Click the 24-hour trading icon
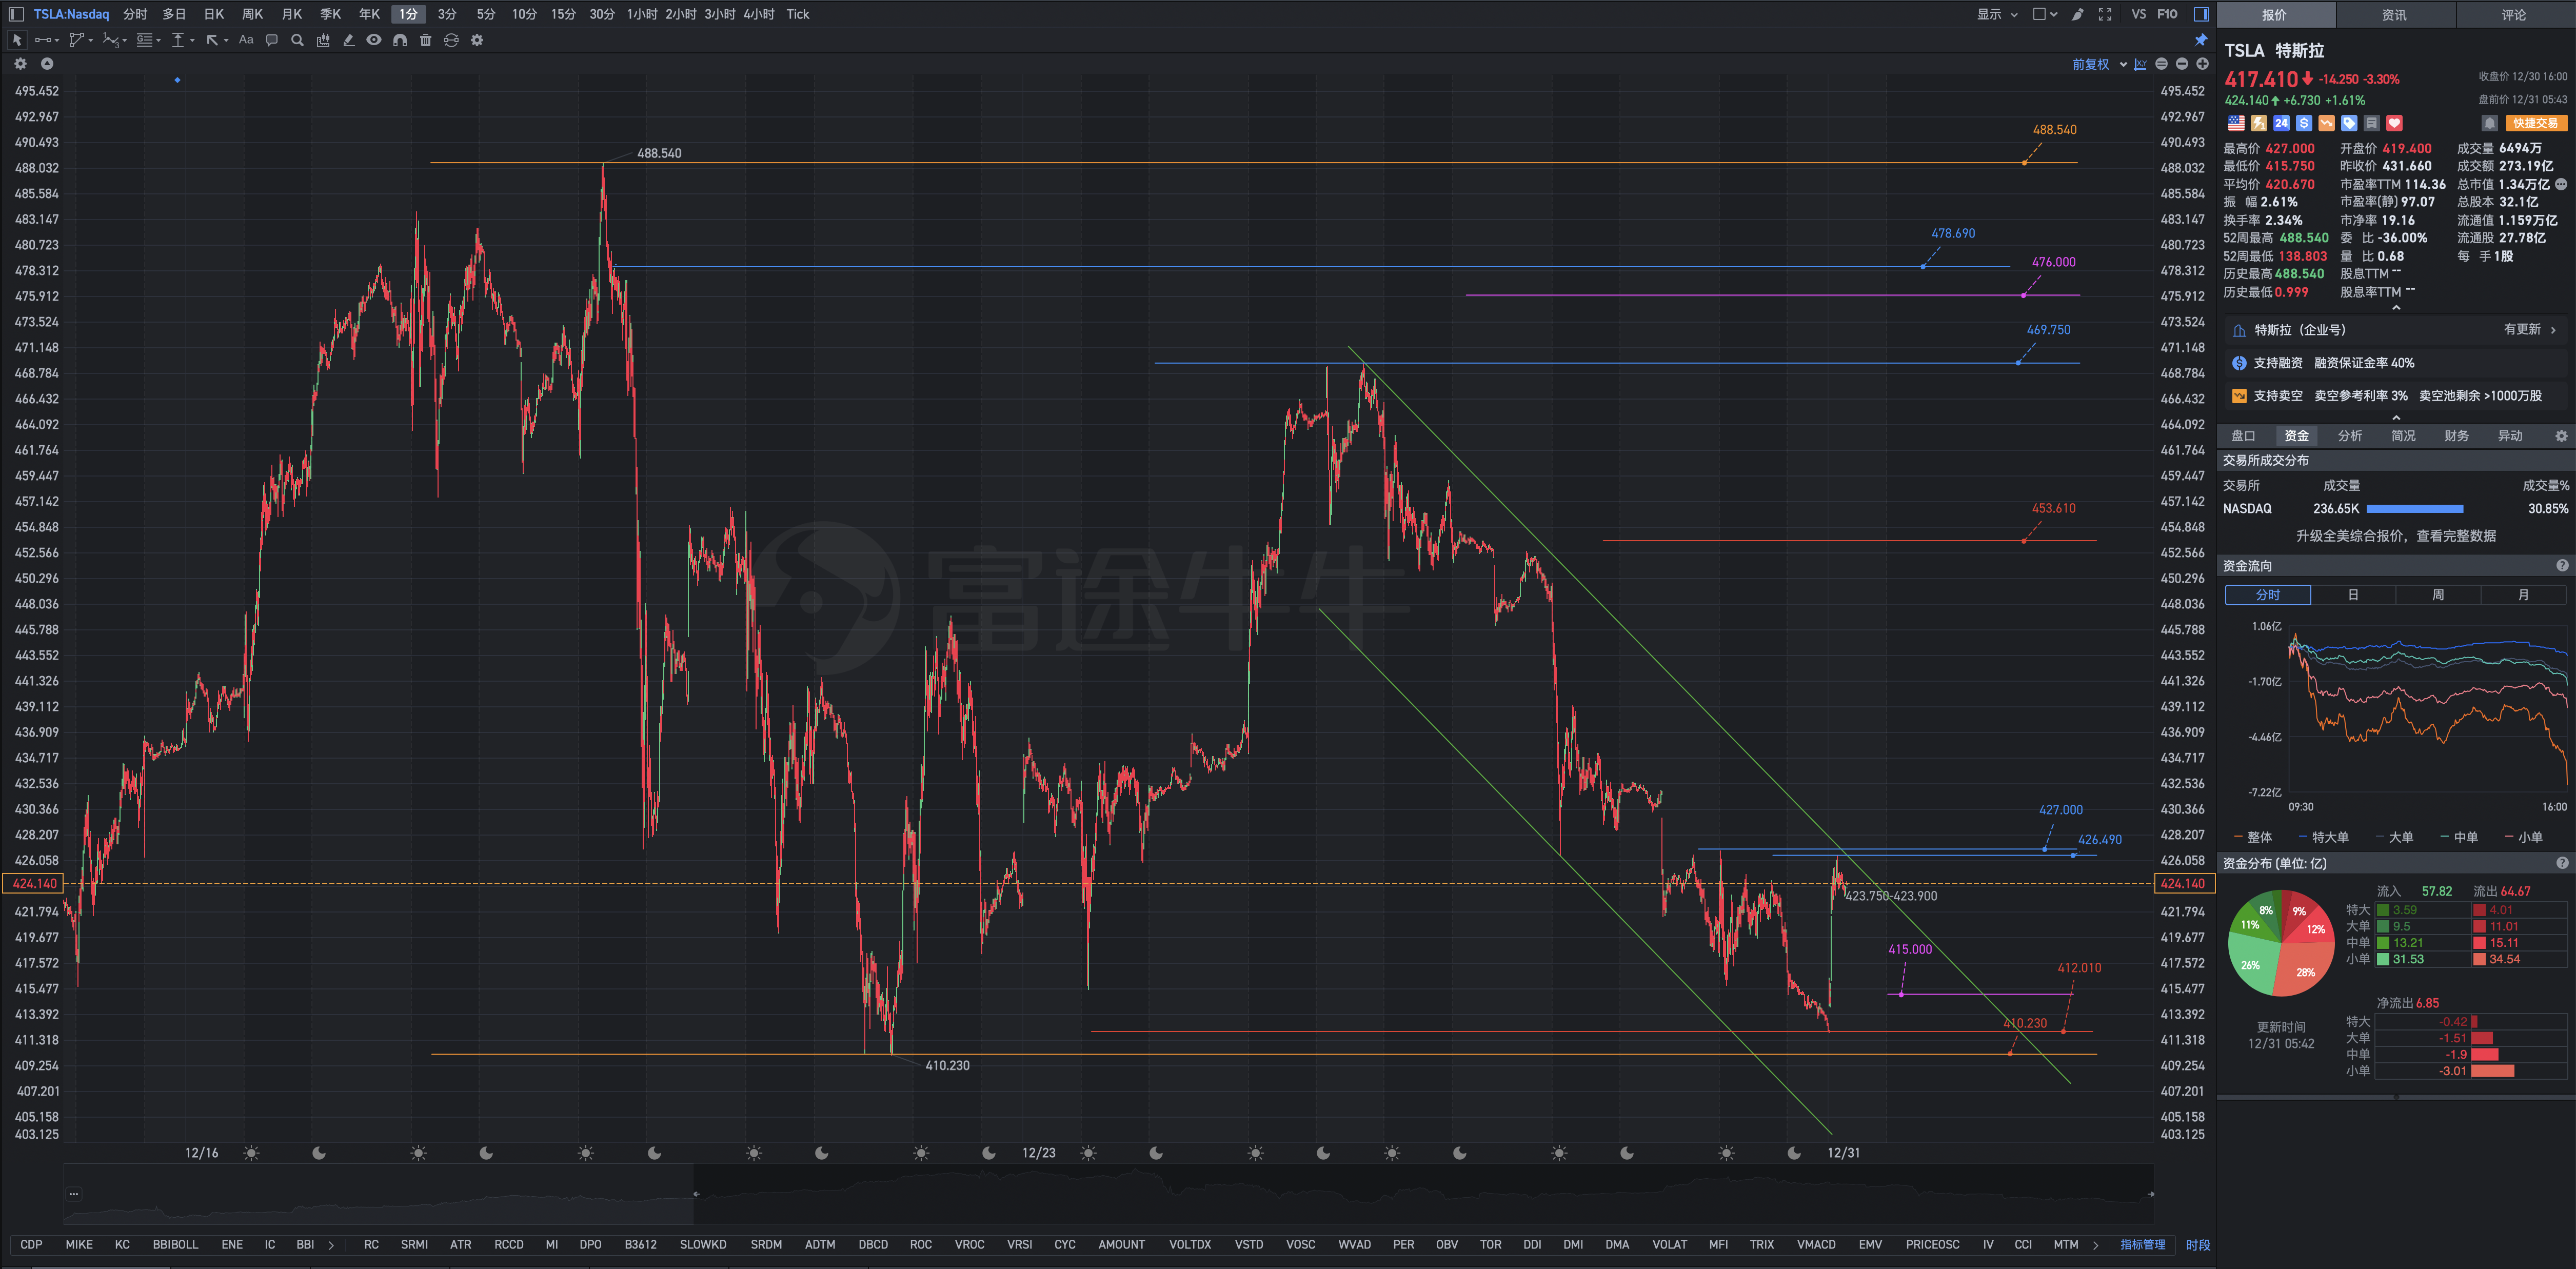This screenshot has height=1269, width=2576. [x=2281, y=123]
